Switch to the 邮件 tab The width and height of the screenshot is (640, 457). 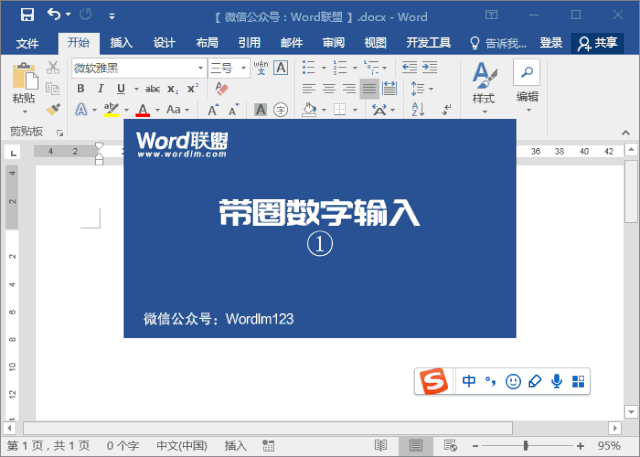pyautogui.click(x=291, y=43)
